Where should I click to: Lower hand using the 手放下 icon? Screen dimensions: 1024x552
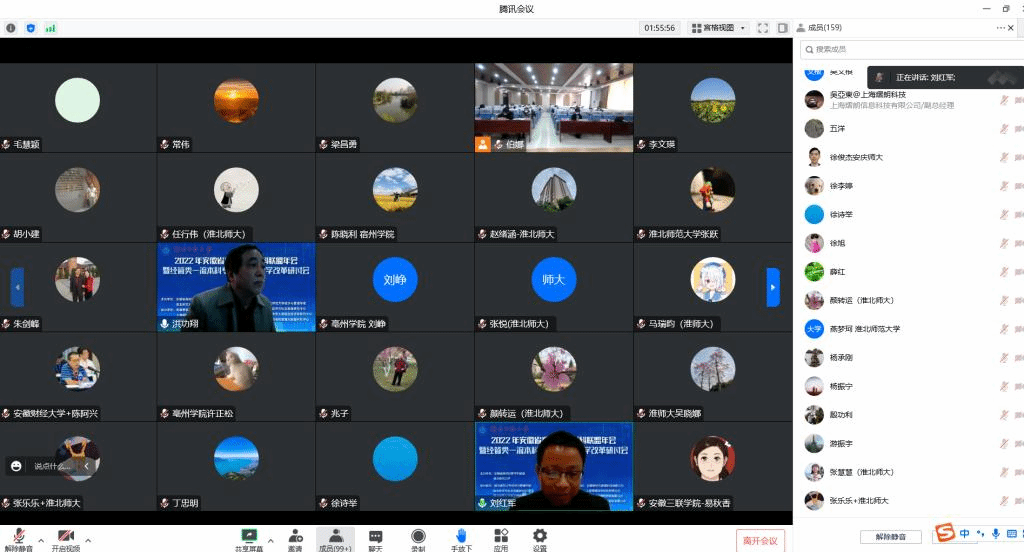point(461,538)
